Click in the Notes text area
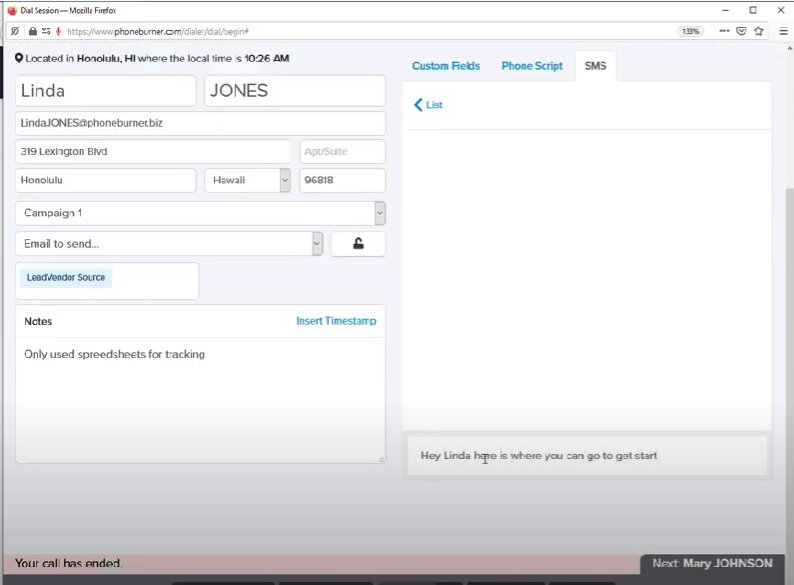 201,400
